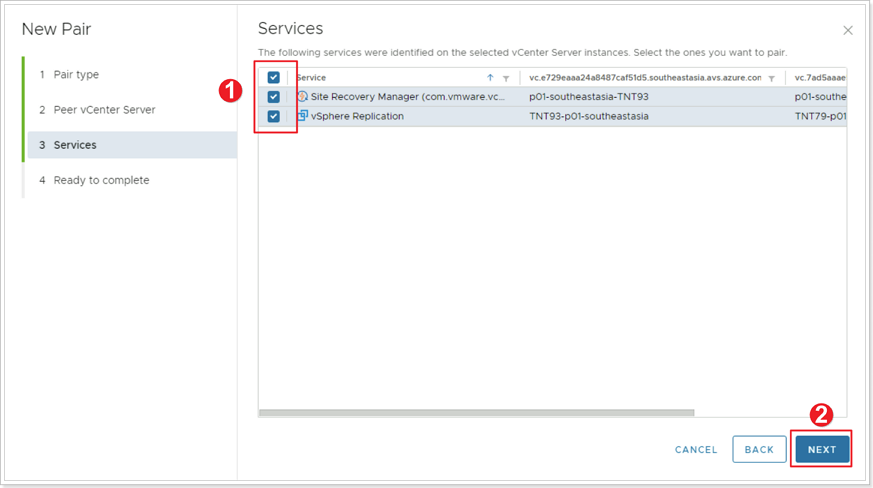Click the vc.7ad5aaae column header

click(820, 77)
